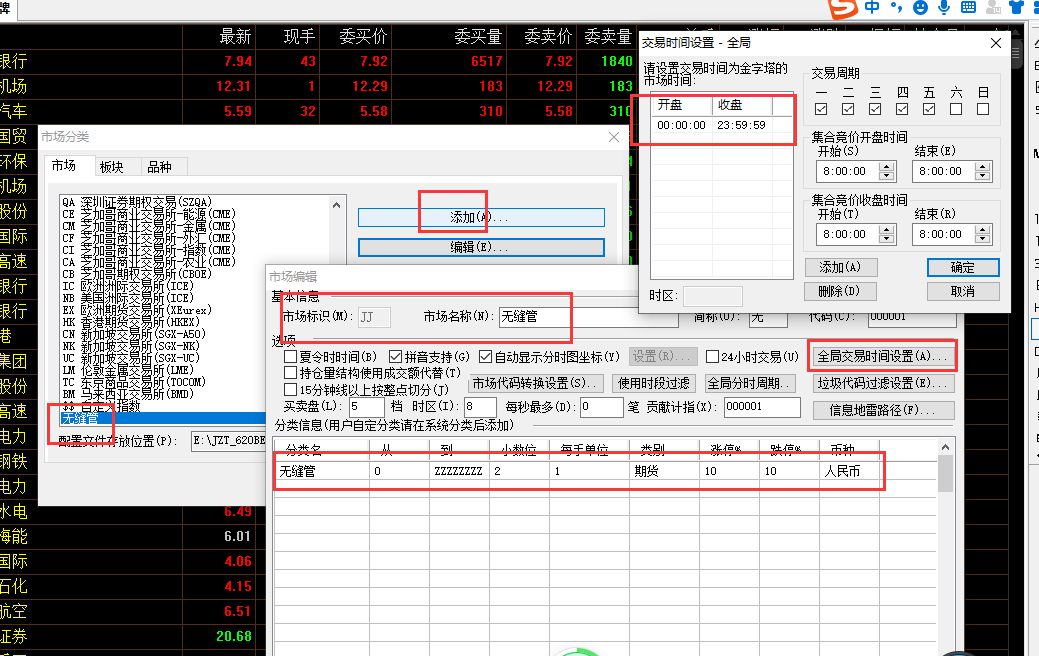Click the 全局交易时间设置 button

tap(882, 356)
